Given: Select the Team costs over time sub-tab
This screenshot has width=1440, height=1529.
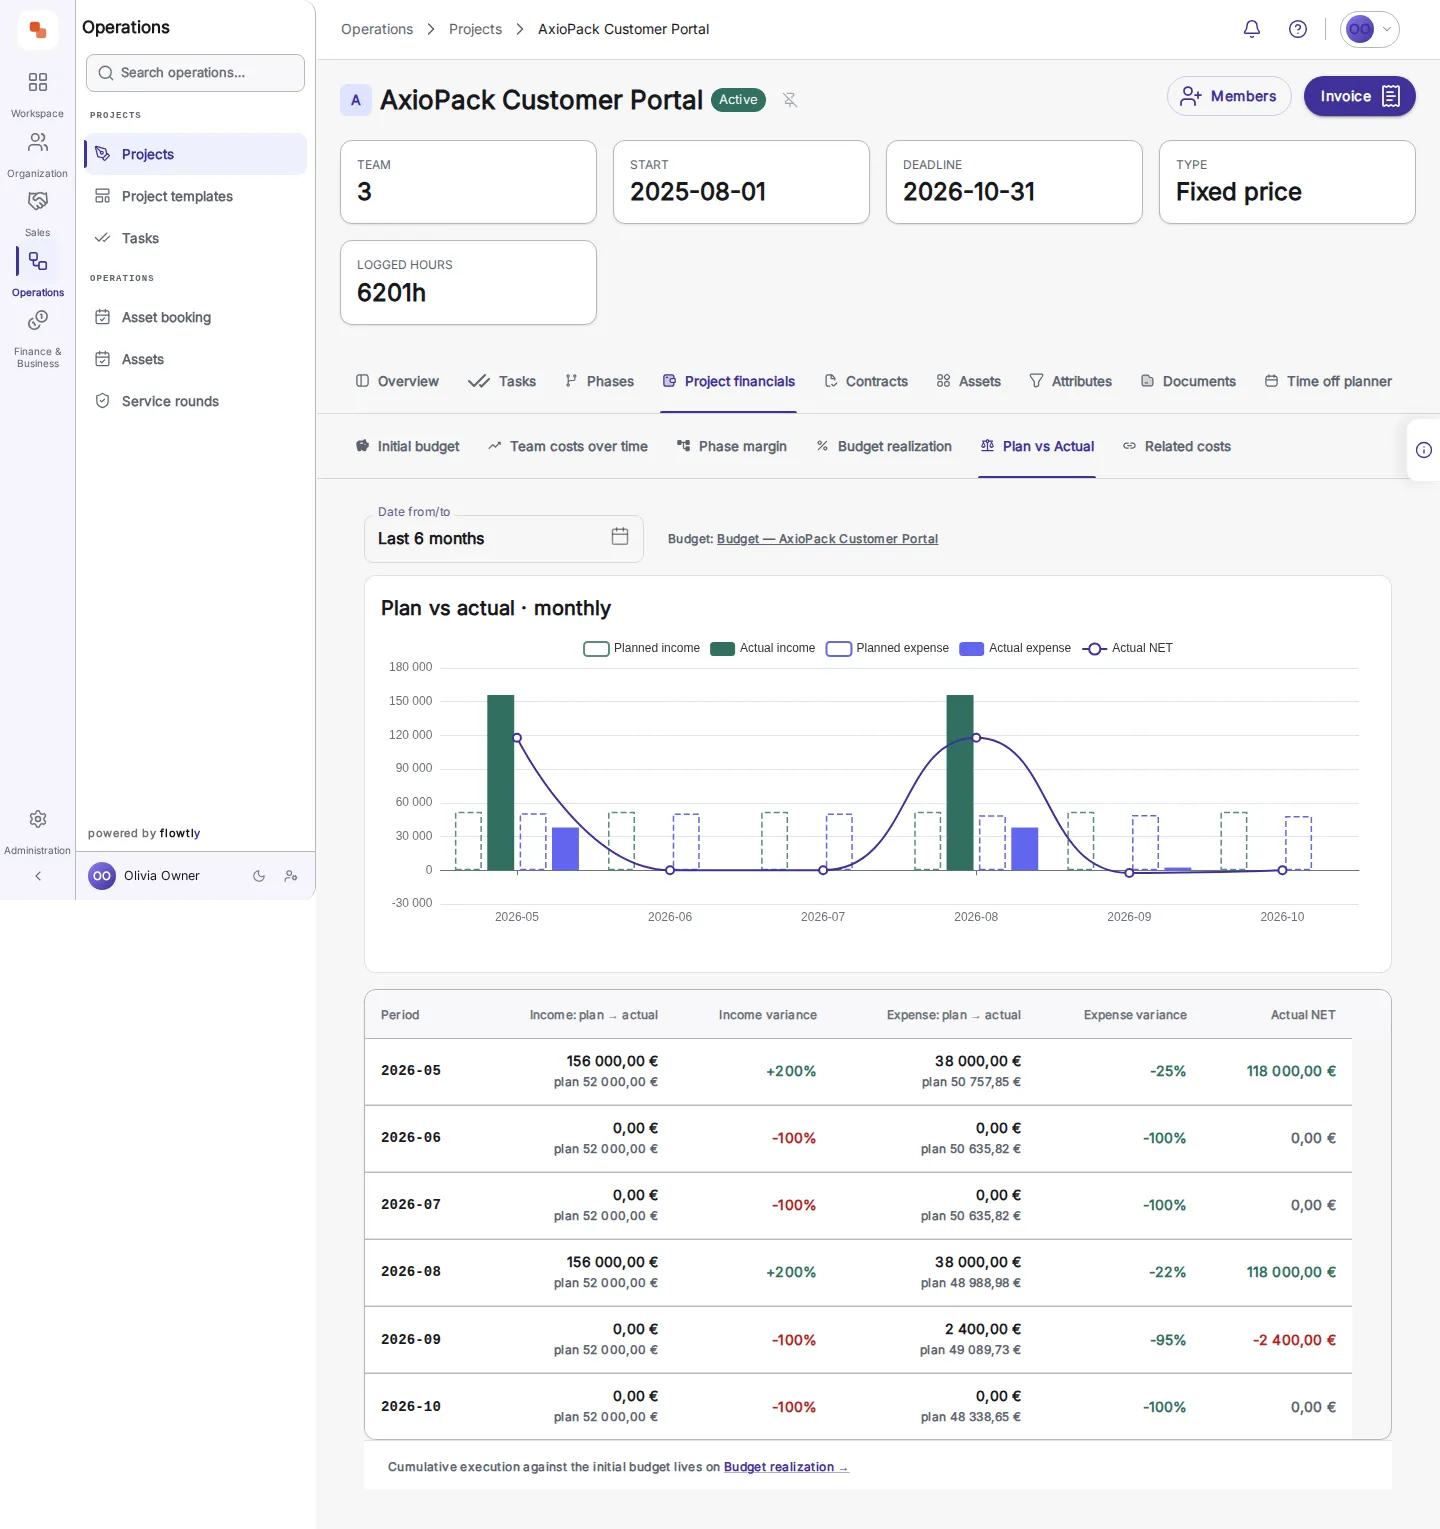Looking at the screenshot, I should point(568,446).
